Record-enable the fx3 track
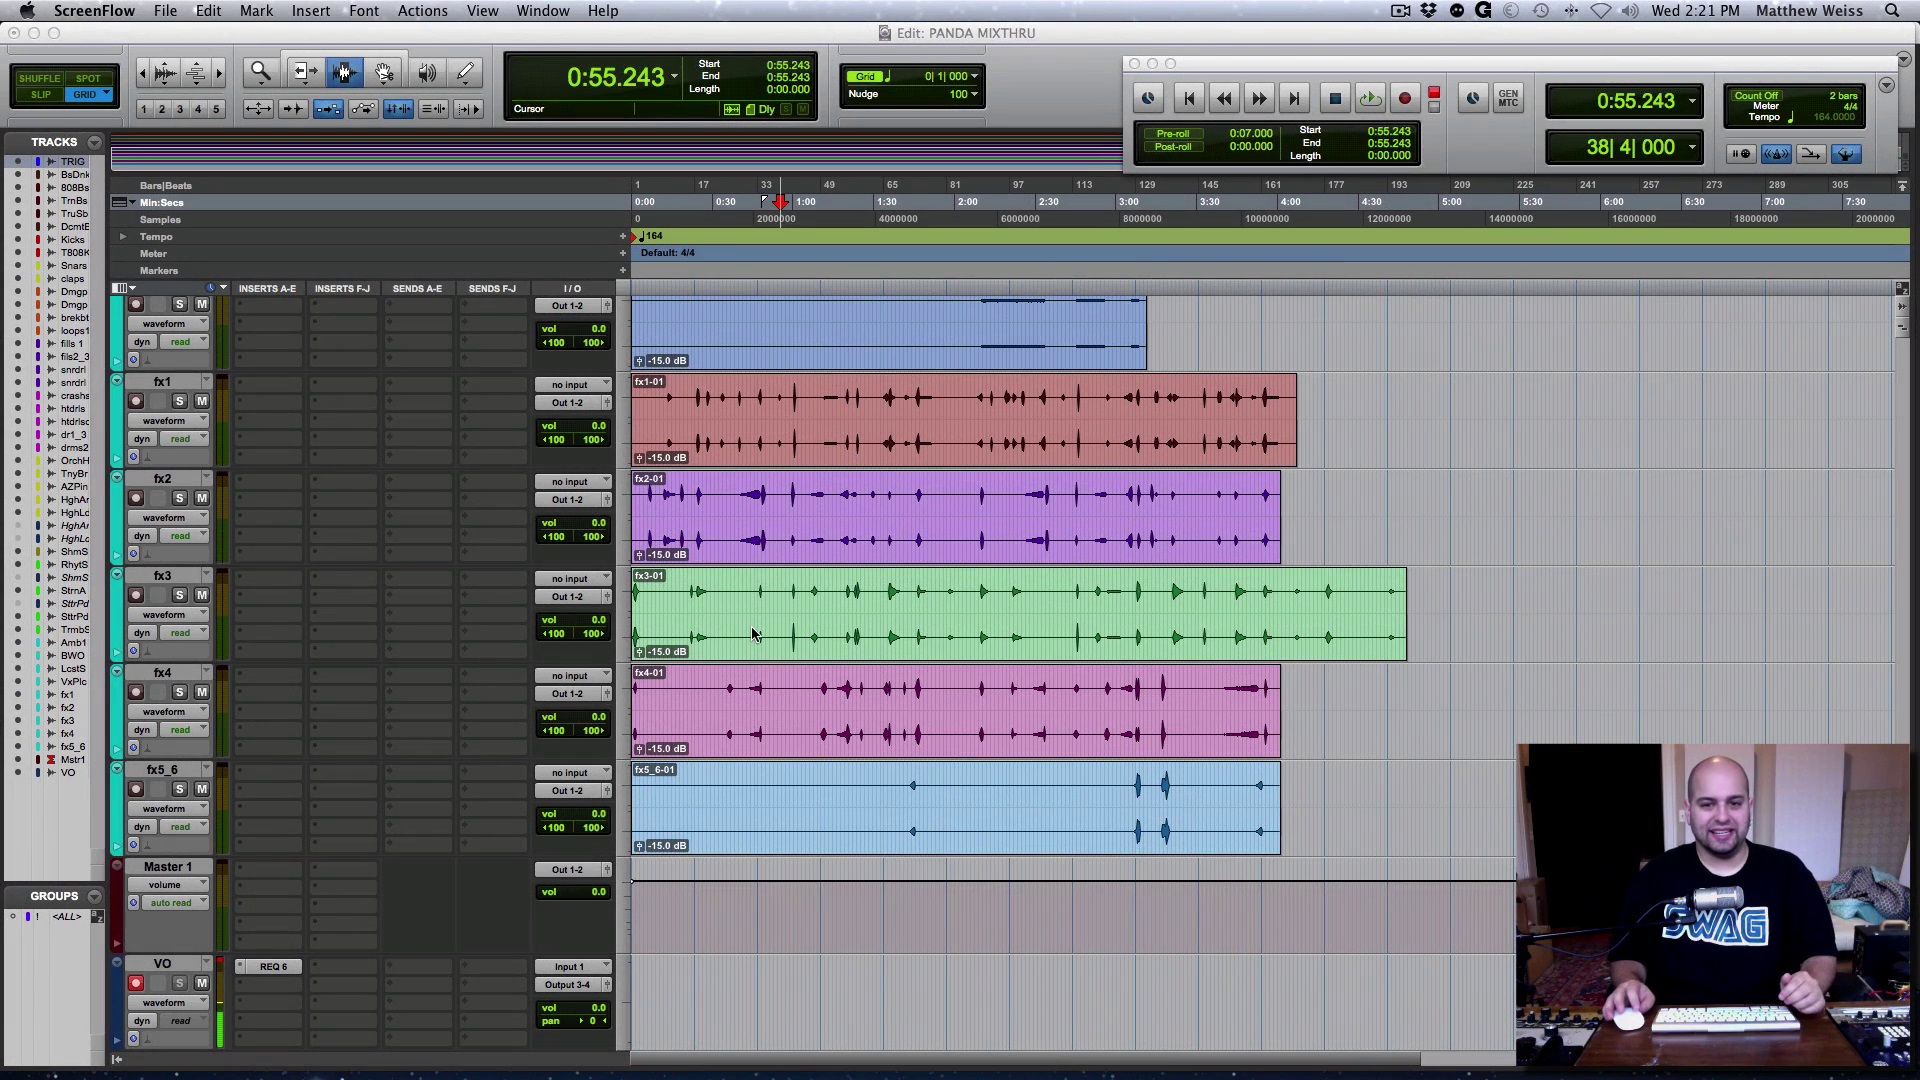Image resolution: width=1920 pixels, height=1080 pixels. click(136, 595)
